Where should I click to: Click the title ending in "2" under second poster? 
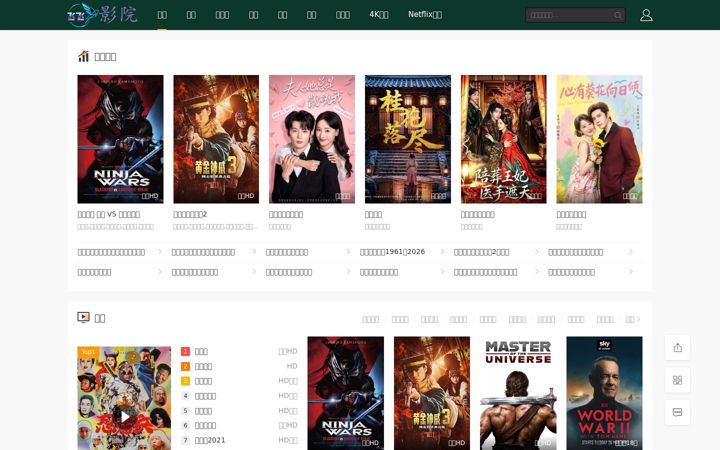(190, 214)
